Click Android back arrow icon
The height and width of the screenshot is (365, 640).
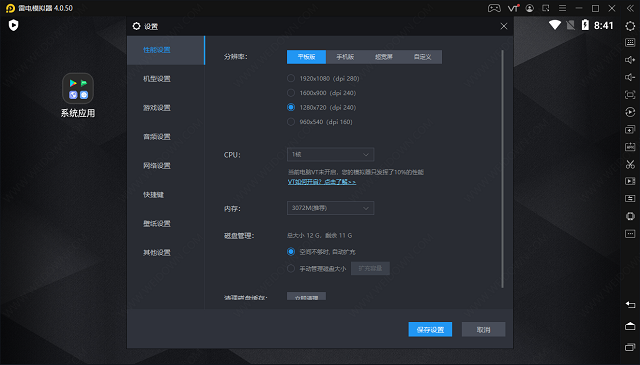coord(630,305)
